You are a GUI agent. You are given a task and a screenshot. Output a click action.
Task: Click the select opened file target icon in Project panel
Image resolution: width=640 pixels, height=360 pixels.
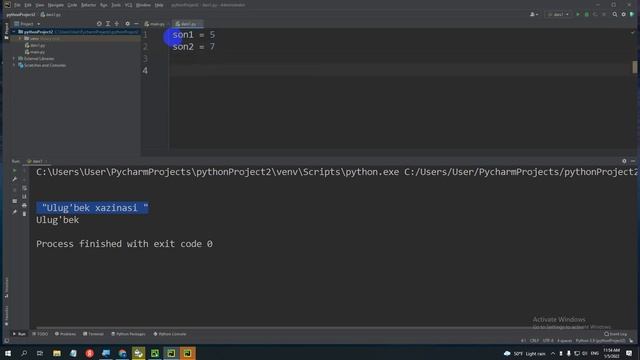tap(99, 24)
